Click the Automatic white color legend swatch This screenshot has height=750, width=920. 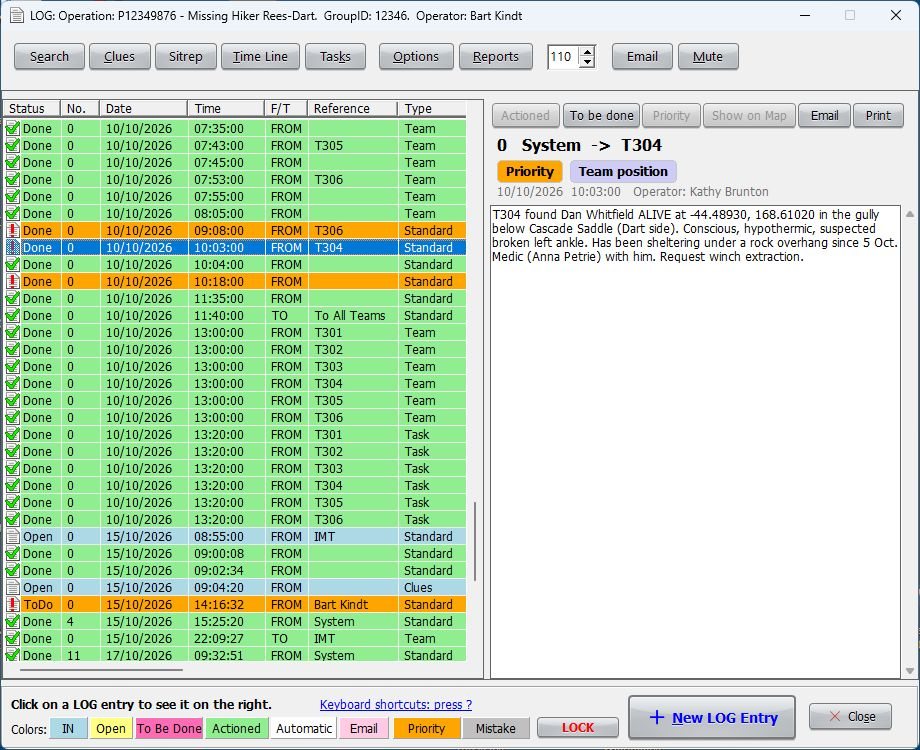click(x=304, y=728)
